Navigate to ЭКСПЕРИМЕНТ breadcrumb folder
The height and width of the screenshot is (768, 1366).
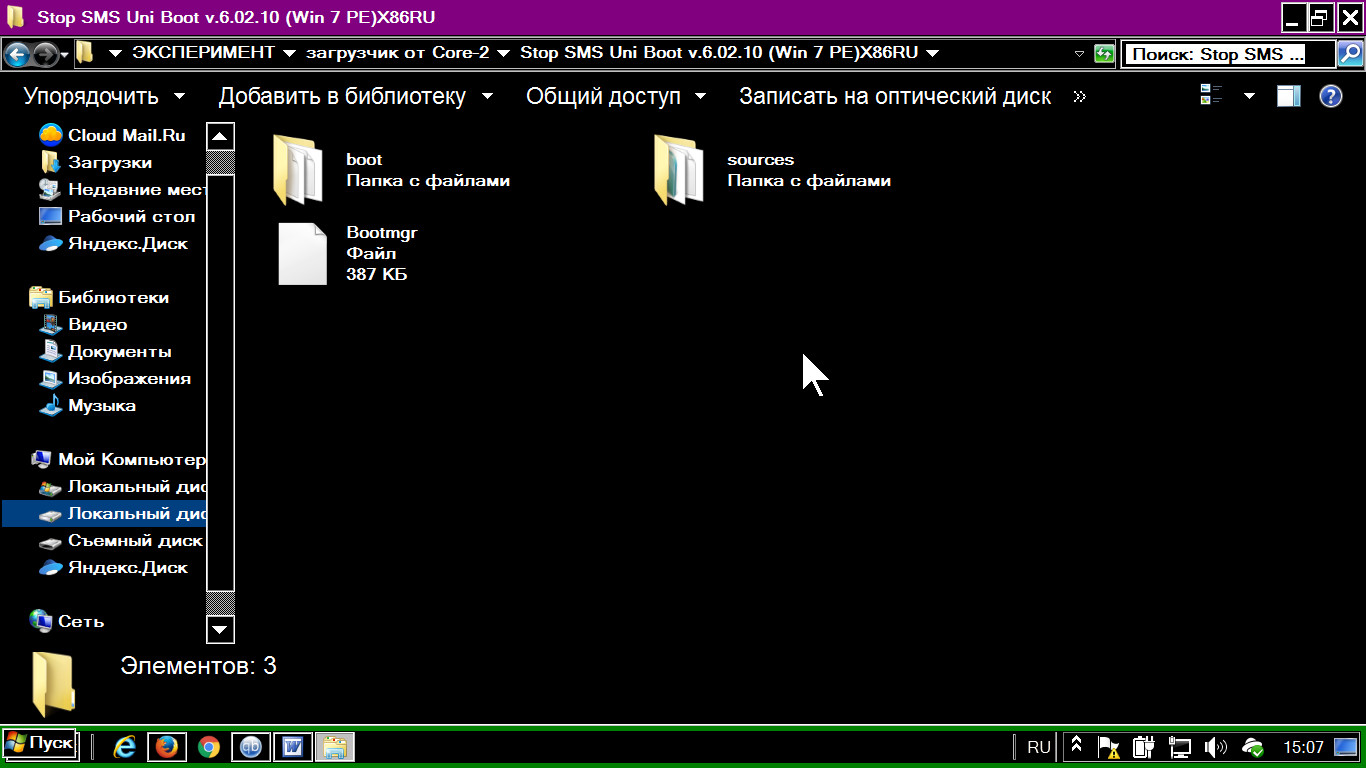click(x=203, y=53)
